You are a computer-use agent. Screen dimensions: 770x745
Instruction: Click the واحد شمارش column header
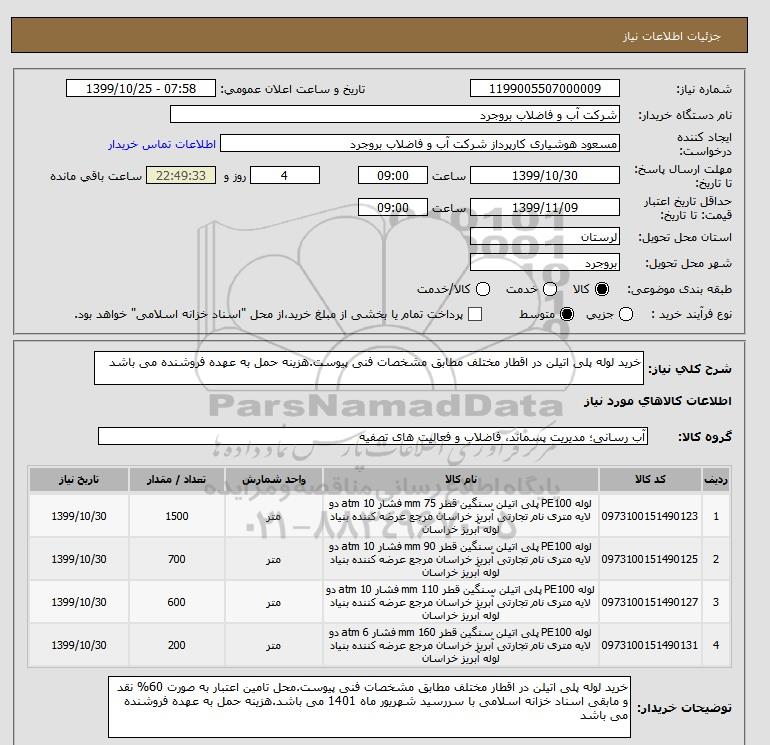[274, 479]
